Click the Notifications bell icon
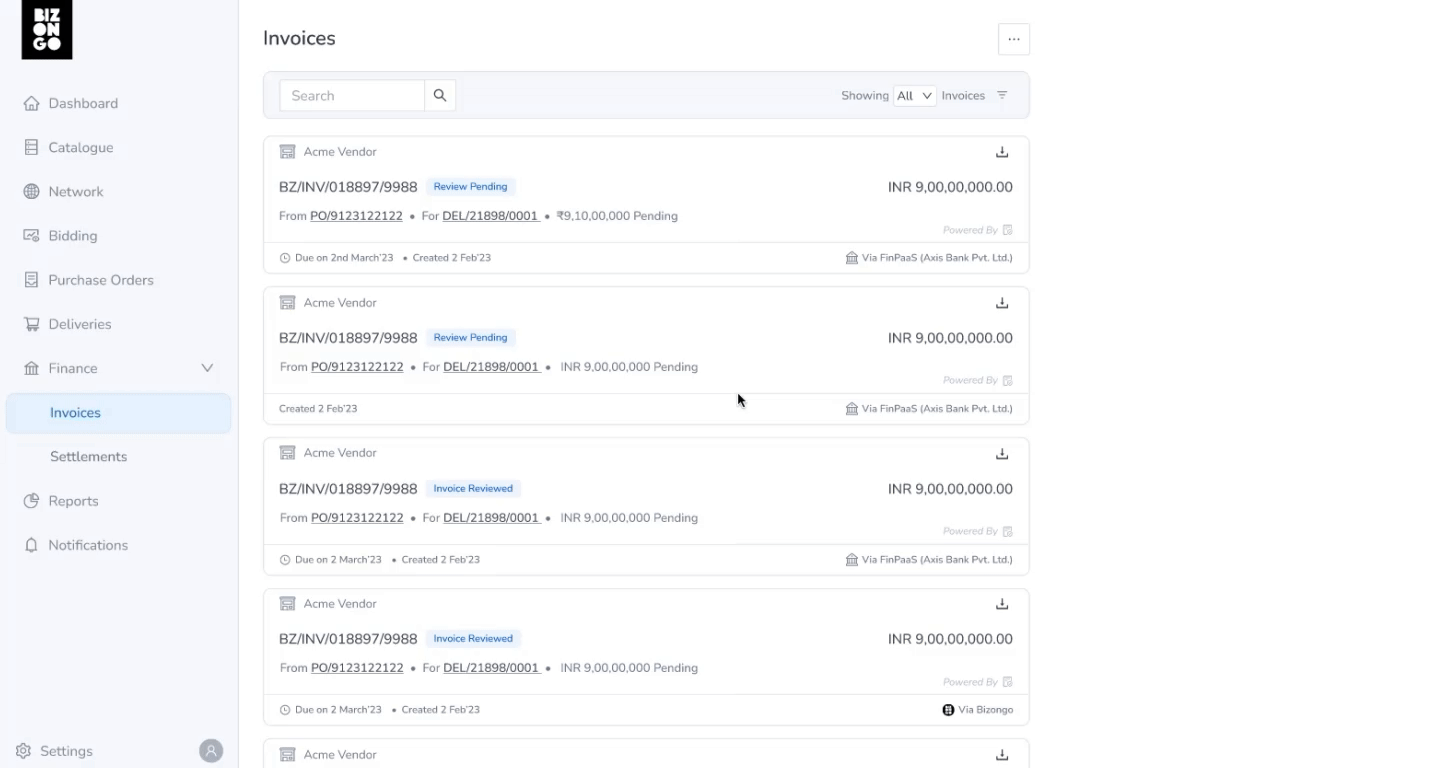The height and width of the screenshot is (768, 1440). click(31, 545)
